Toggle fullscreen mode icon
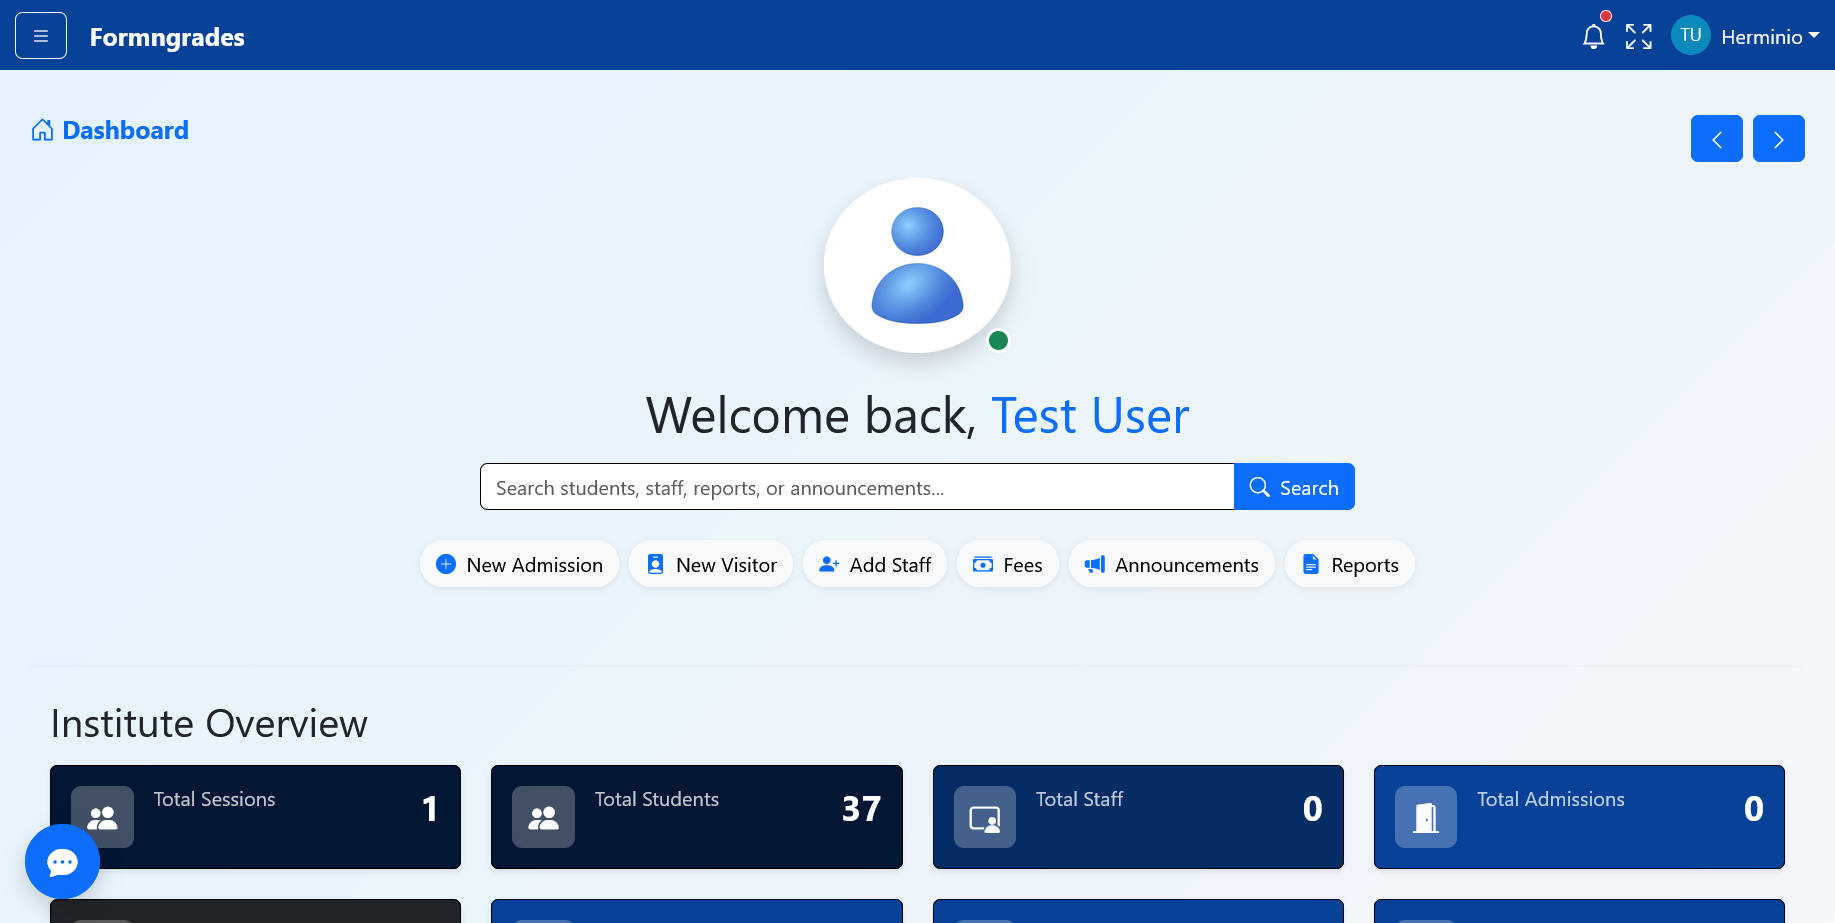1835x923 pixels. tap(1638, 37)
